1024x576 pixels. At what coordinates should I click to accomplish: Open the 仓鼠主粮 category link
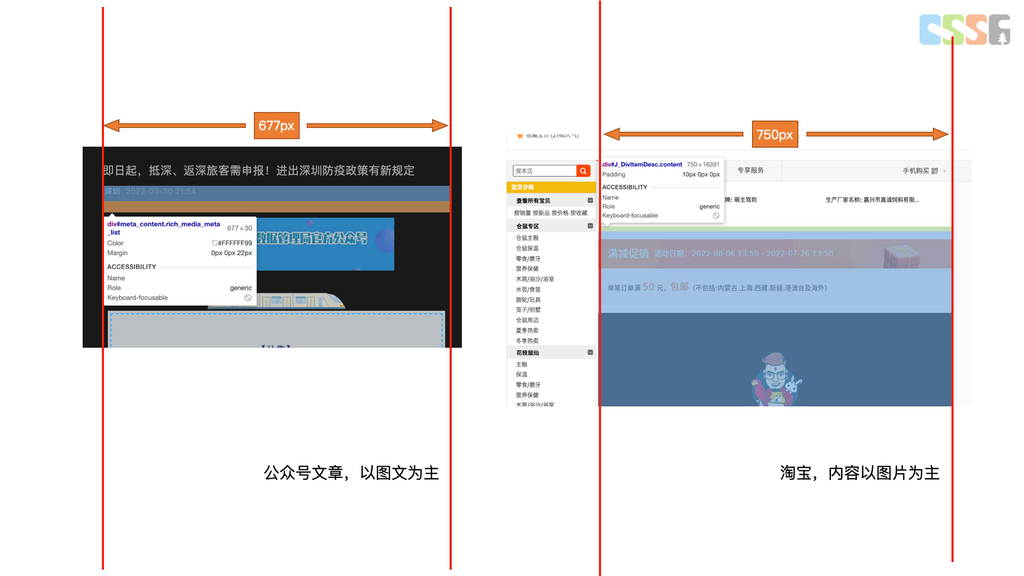click(x=527, y=238)
